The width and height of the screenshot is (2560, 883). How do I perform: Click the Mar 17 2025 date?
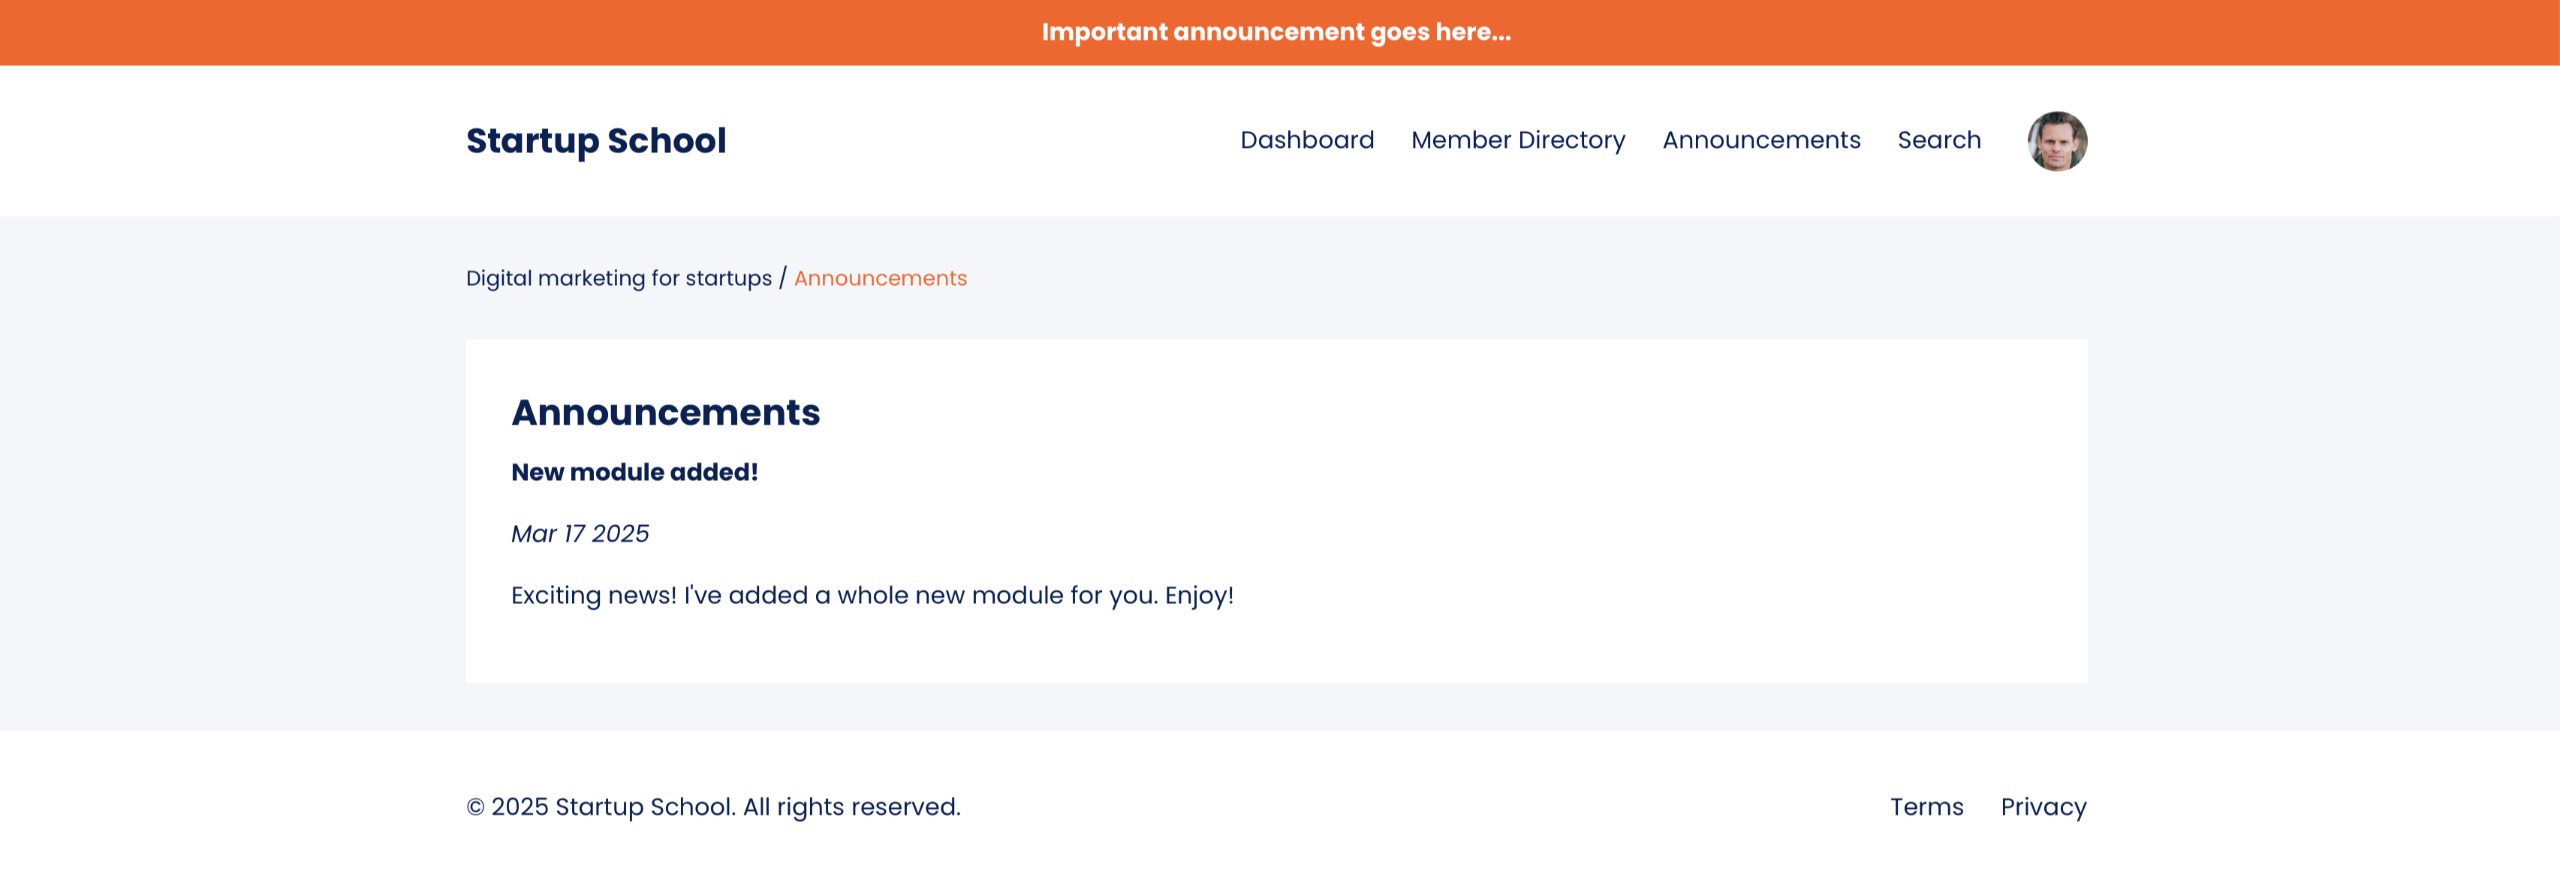(580, 534)
